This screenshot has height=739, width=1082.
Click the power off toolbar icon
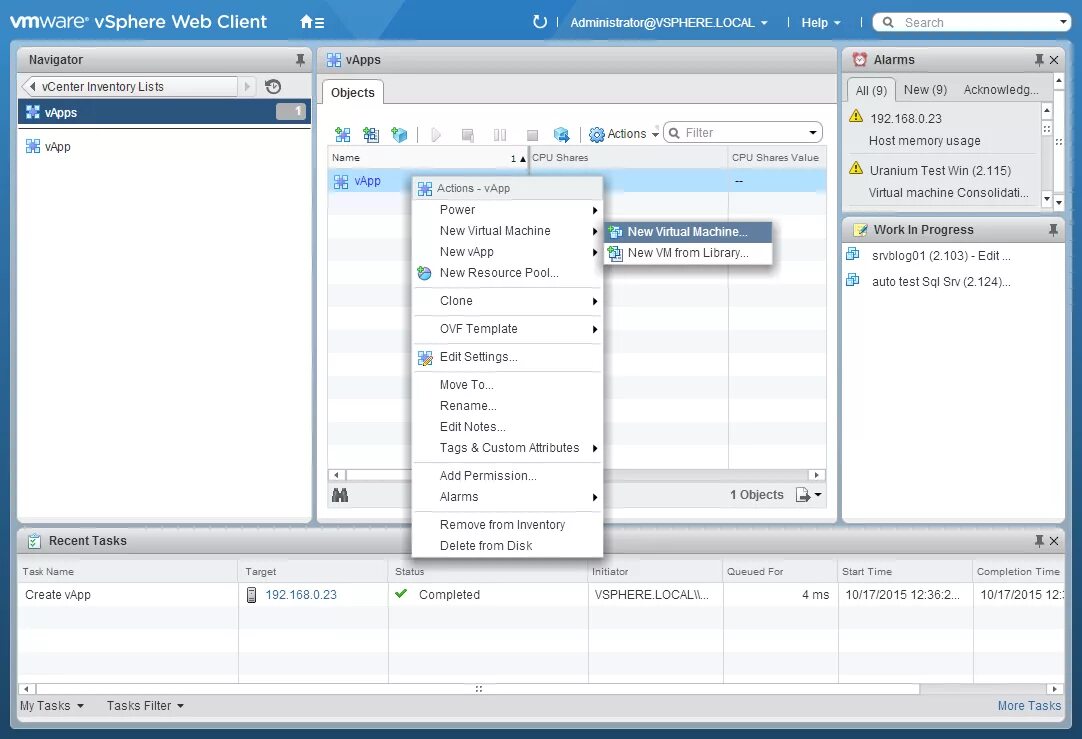[x=532, y=135]
